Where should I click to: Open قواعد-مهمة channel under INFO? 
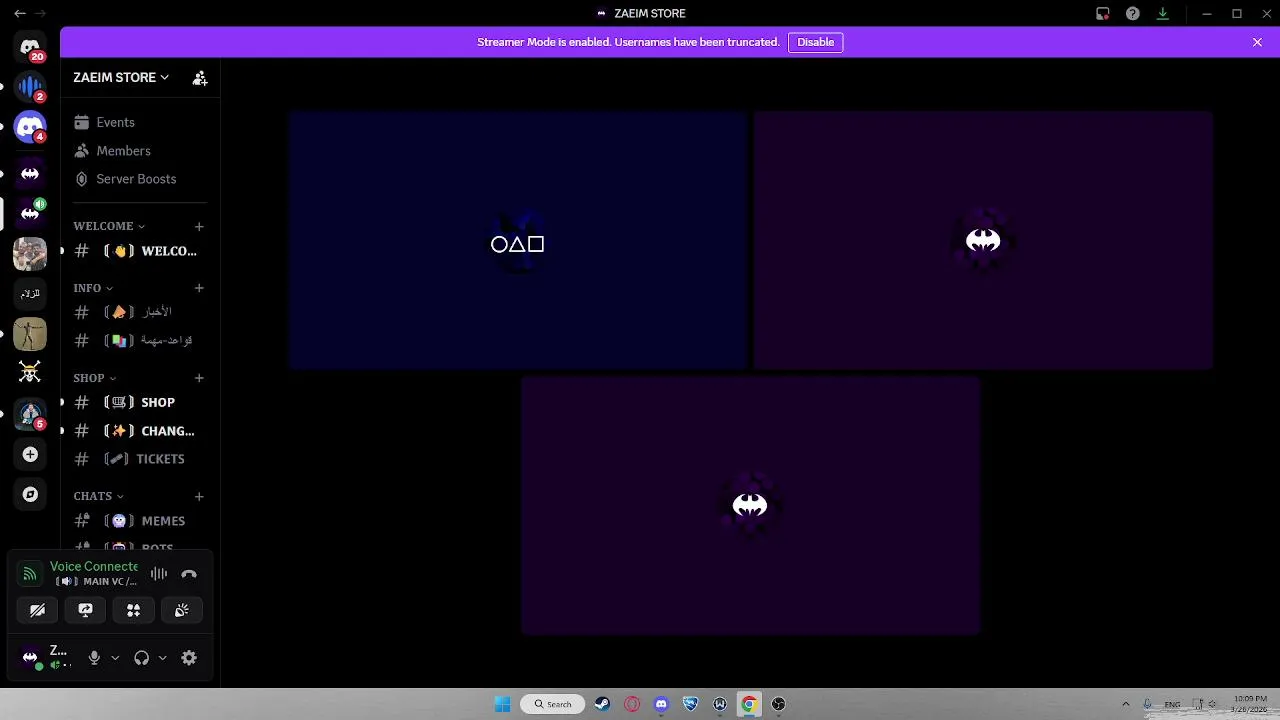138,340
